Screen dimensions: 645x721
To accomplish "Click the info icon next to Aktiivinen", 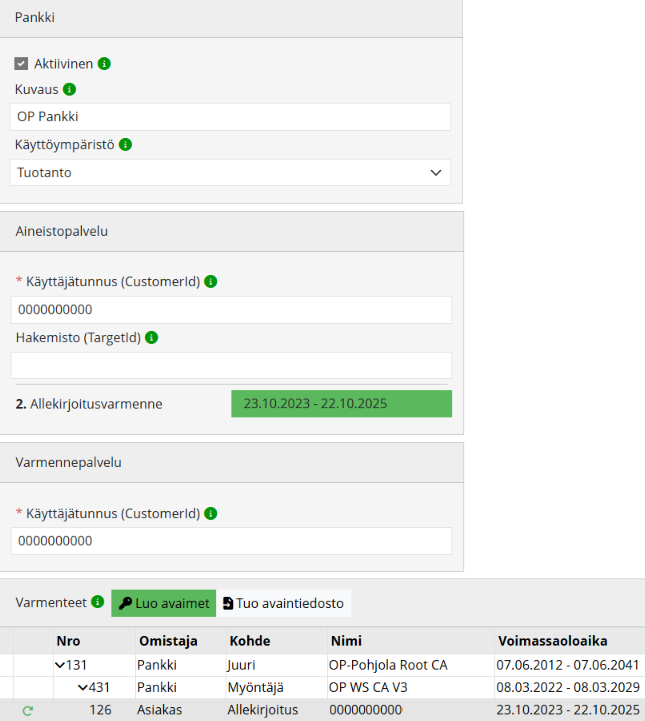I will click(x=104, y=63).
